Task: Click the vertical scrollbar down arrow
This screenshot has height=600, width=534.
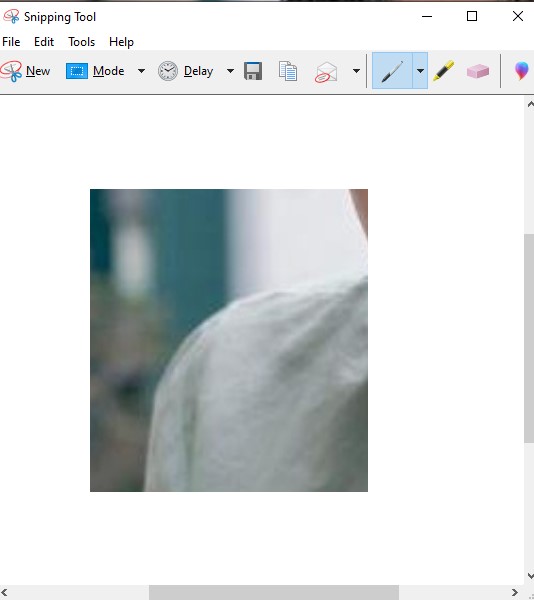Action: (530, 576)
